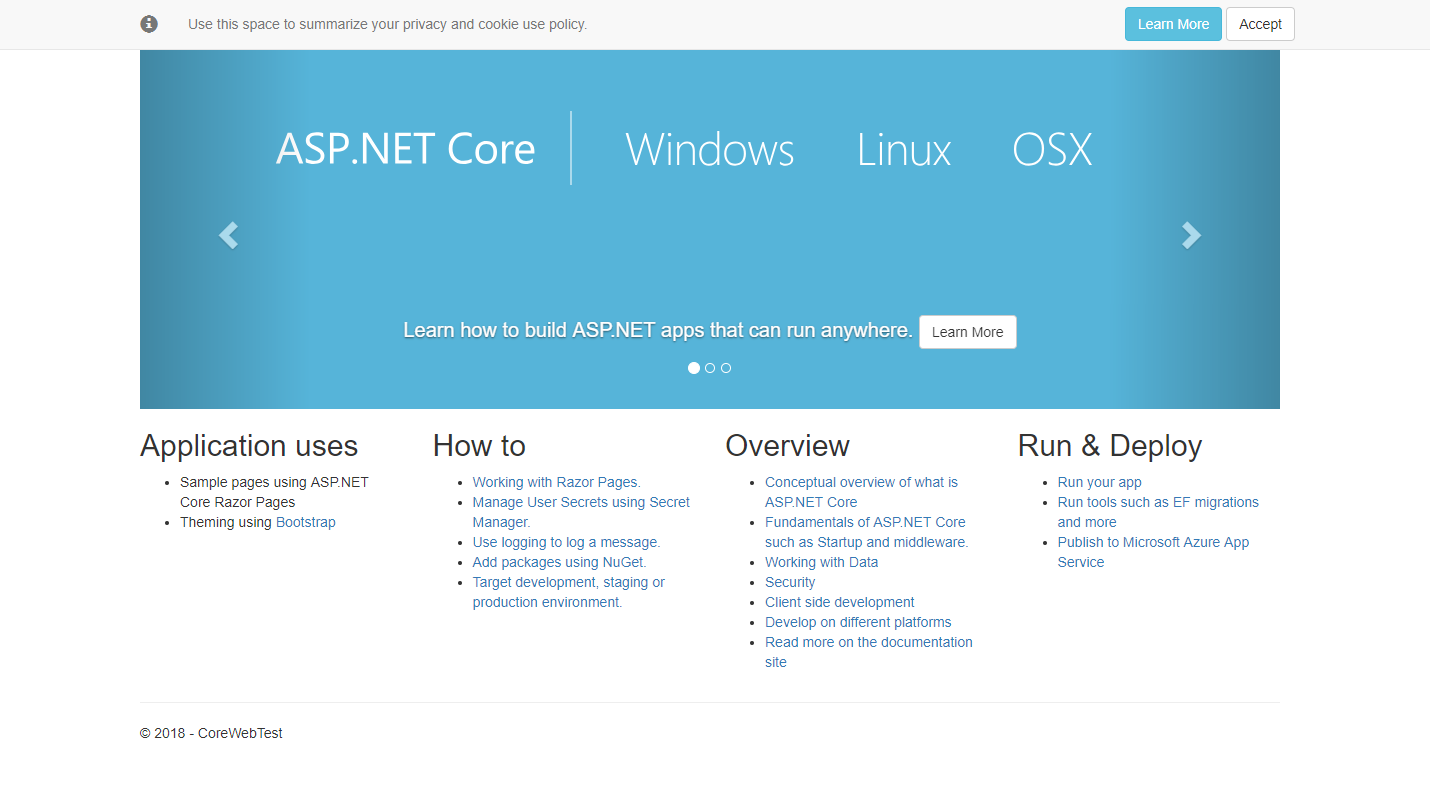This screenshot has width=1430, height=787.
Task: Click the Linux text in the banner
Action: tap(904, 149)
